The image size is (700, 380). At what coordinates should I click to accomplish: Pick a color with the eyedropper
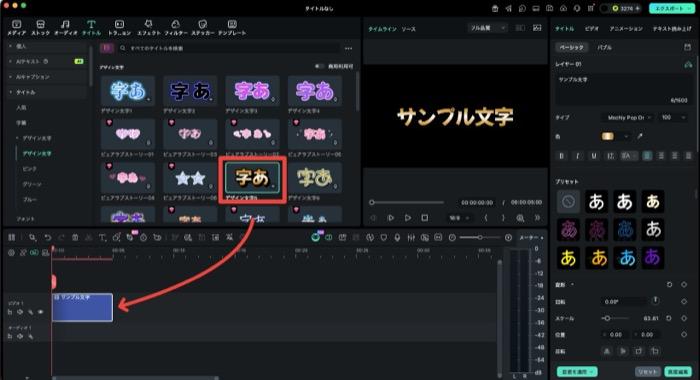point(639,136)
